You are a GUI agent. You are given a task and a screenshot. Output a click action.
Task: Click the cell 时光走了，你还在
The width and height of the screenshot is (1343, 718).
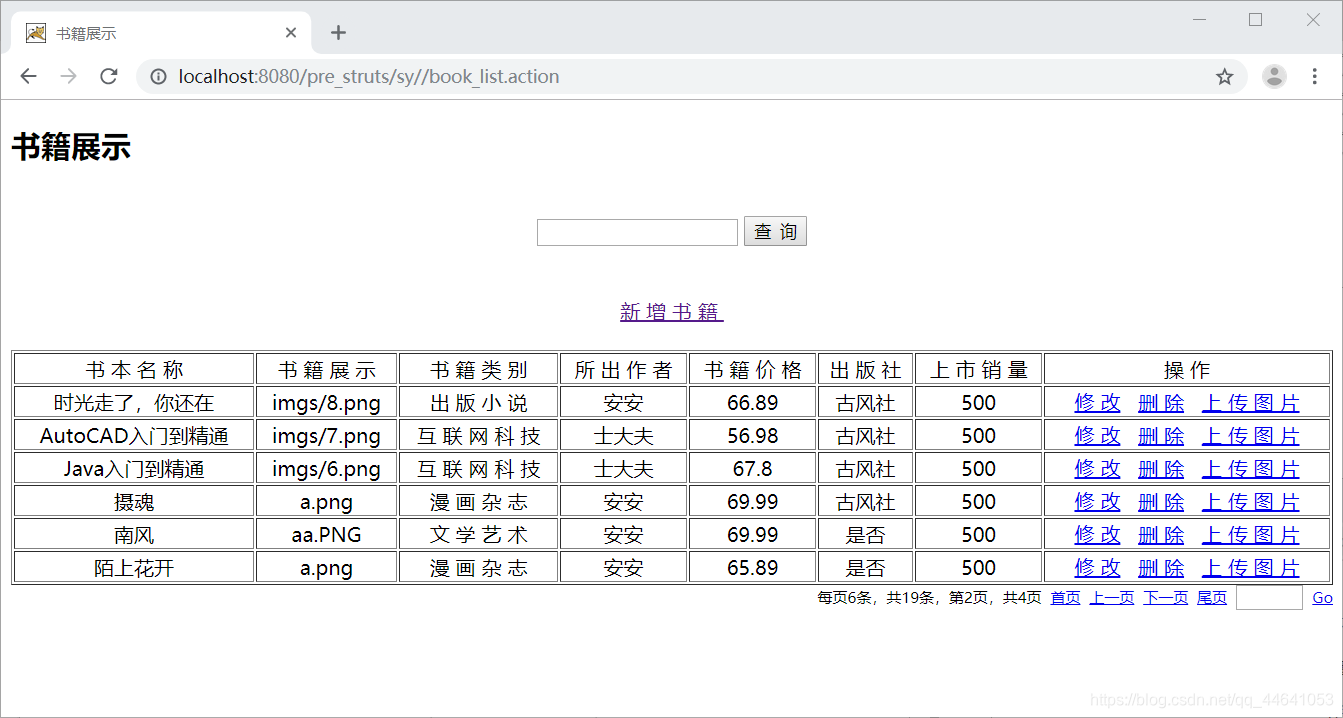pyautogui.click(x=135, y=403)
